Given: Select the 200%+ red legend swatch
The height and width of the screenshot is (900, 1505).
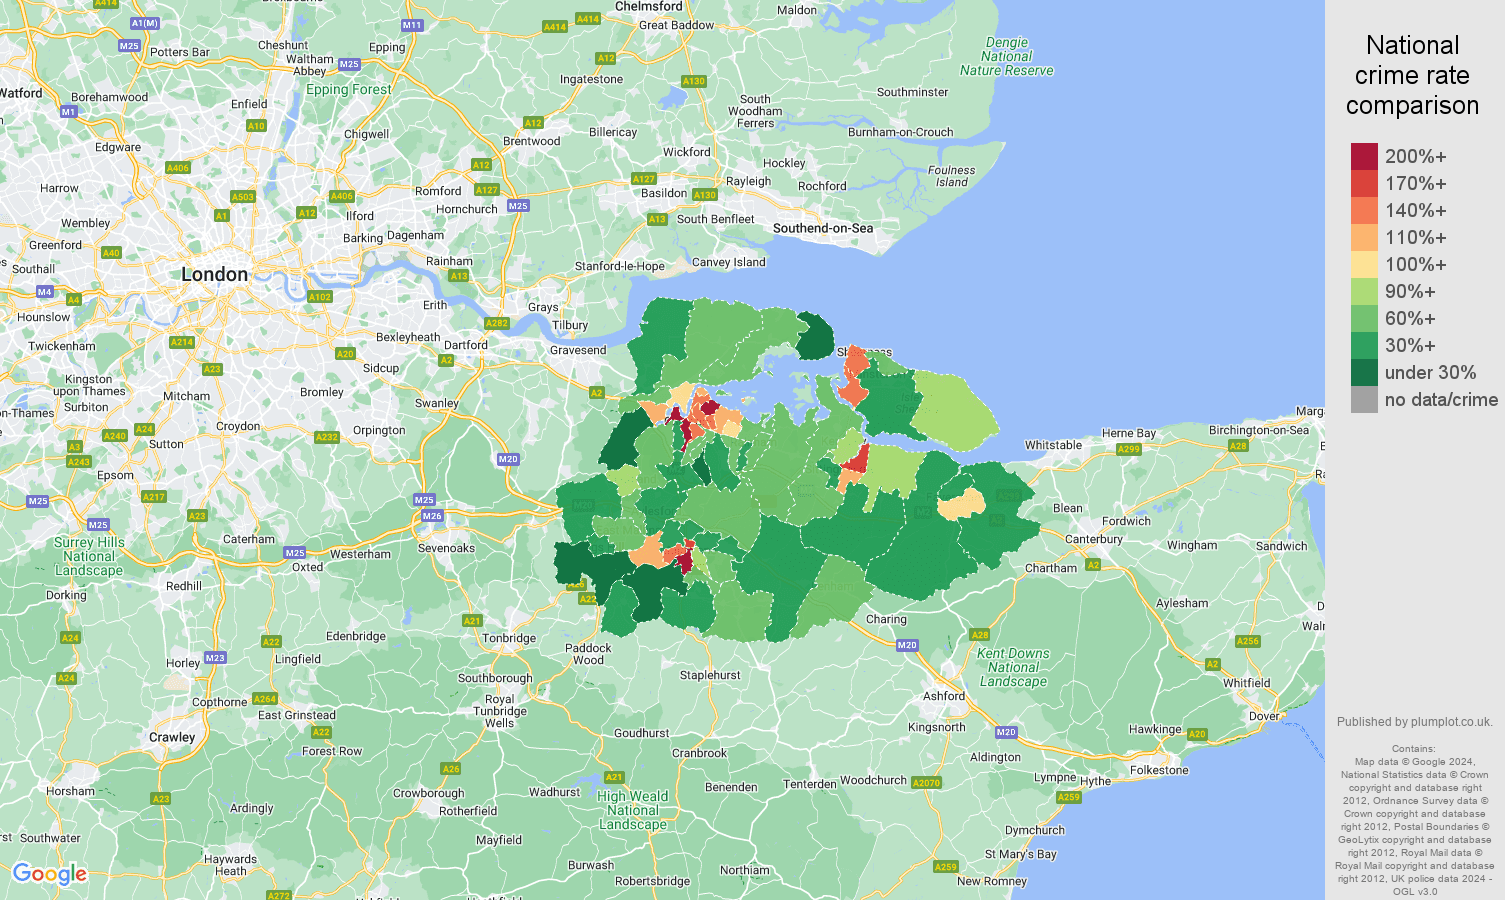Looking at the screenshot, I should (1363, 156).
